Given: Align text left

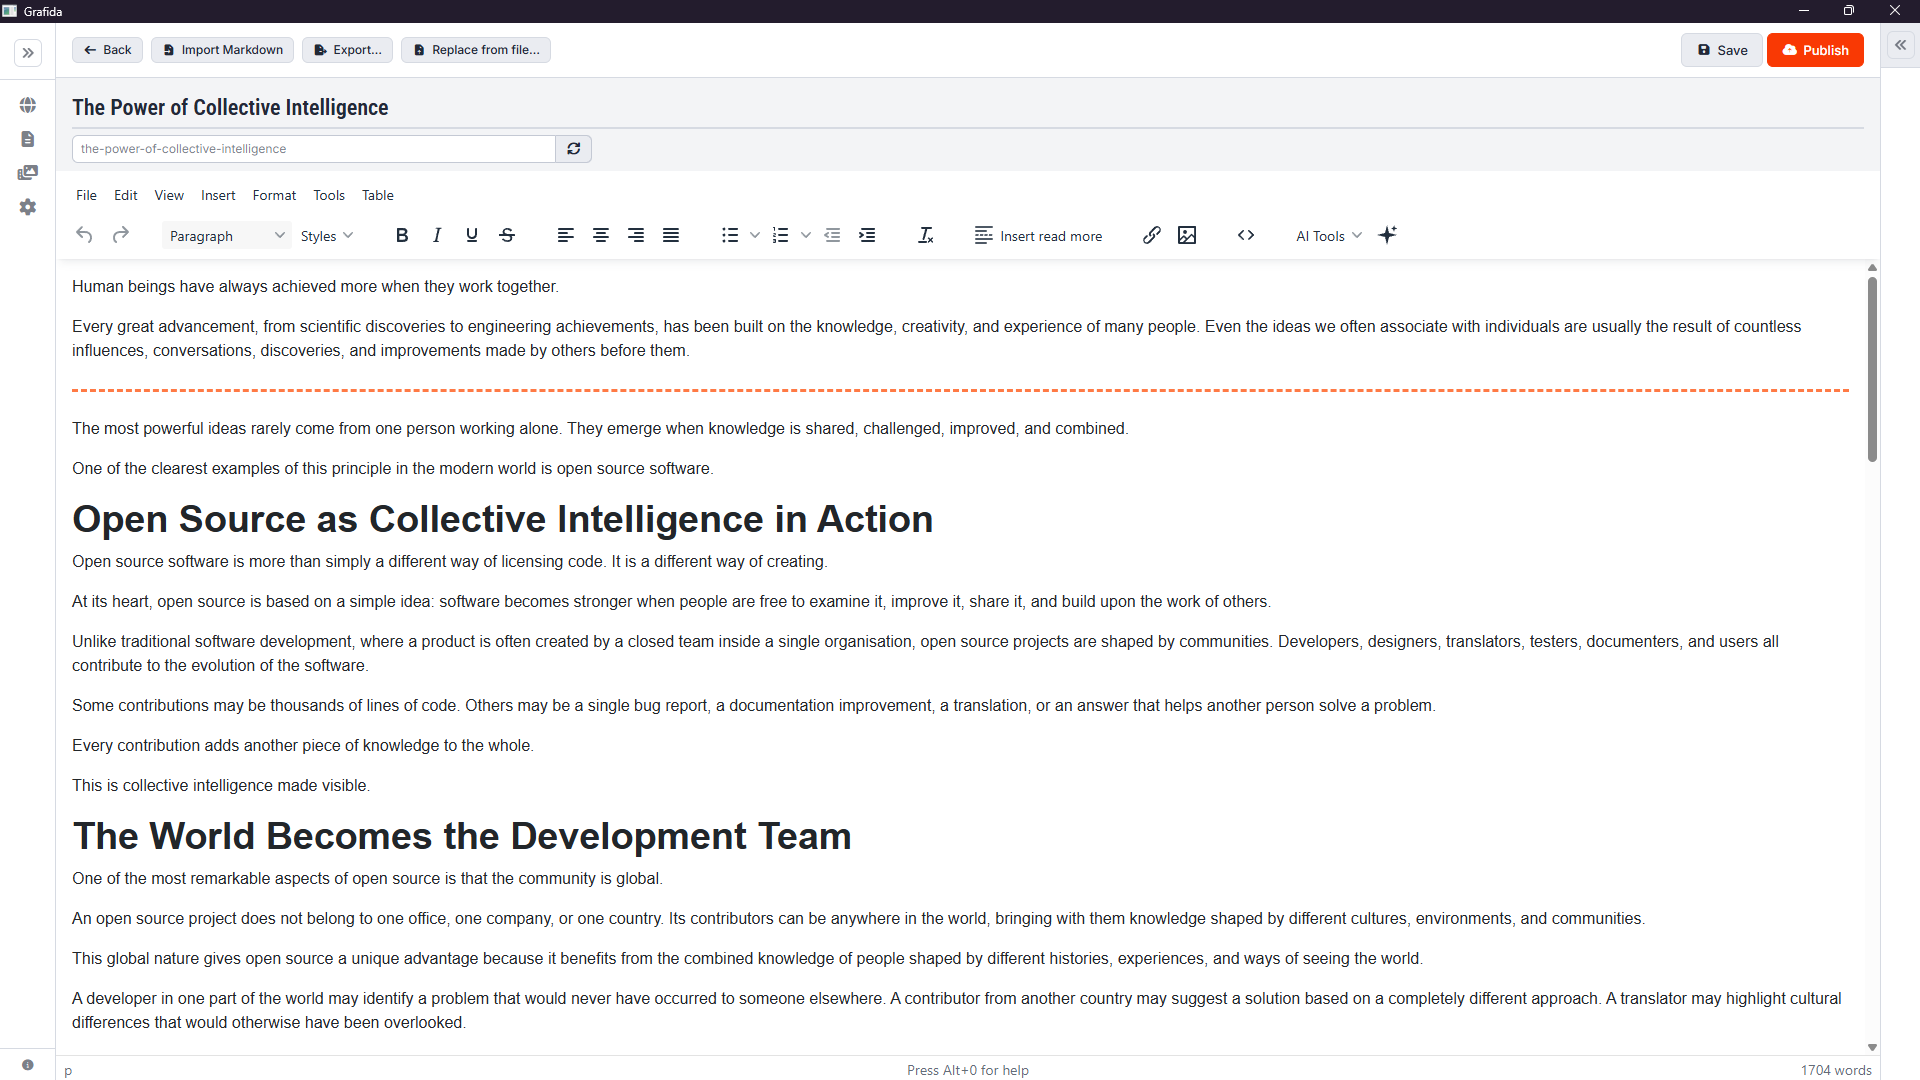Looking at the screenshot, I should [x=566, y=235].
